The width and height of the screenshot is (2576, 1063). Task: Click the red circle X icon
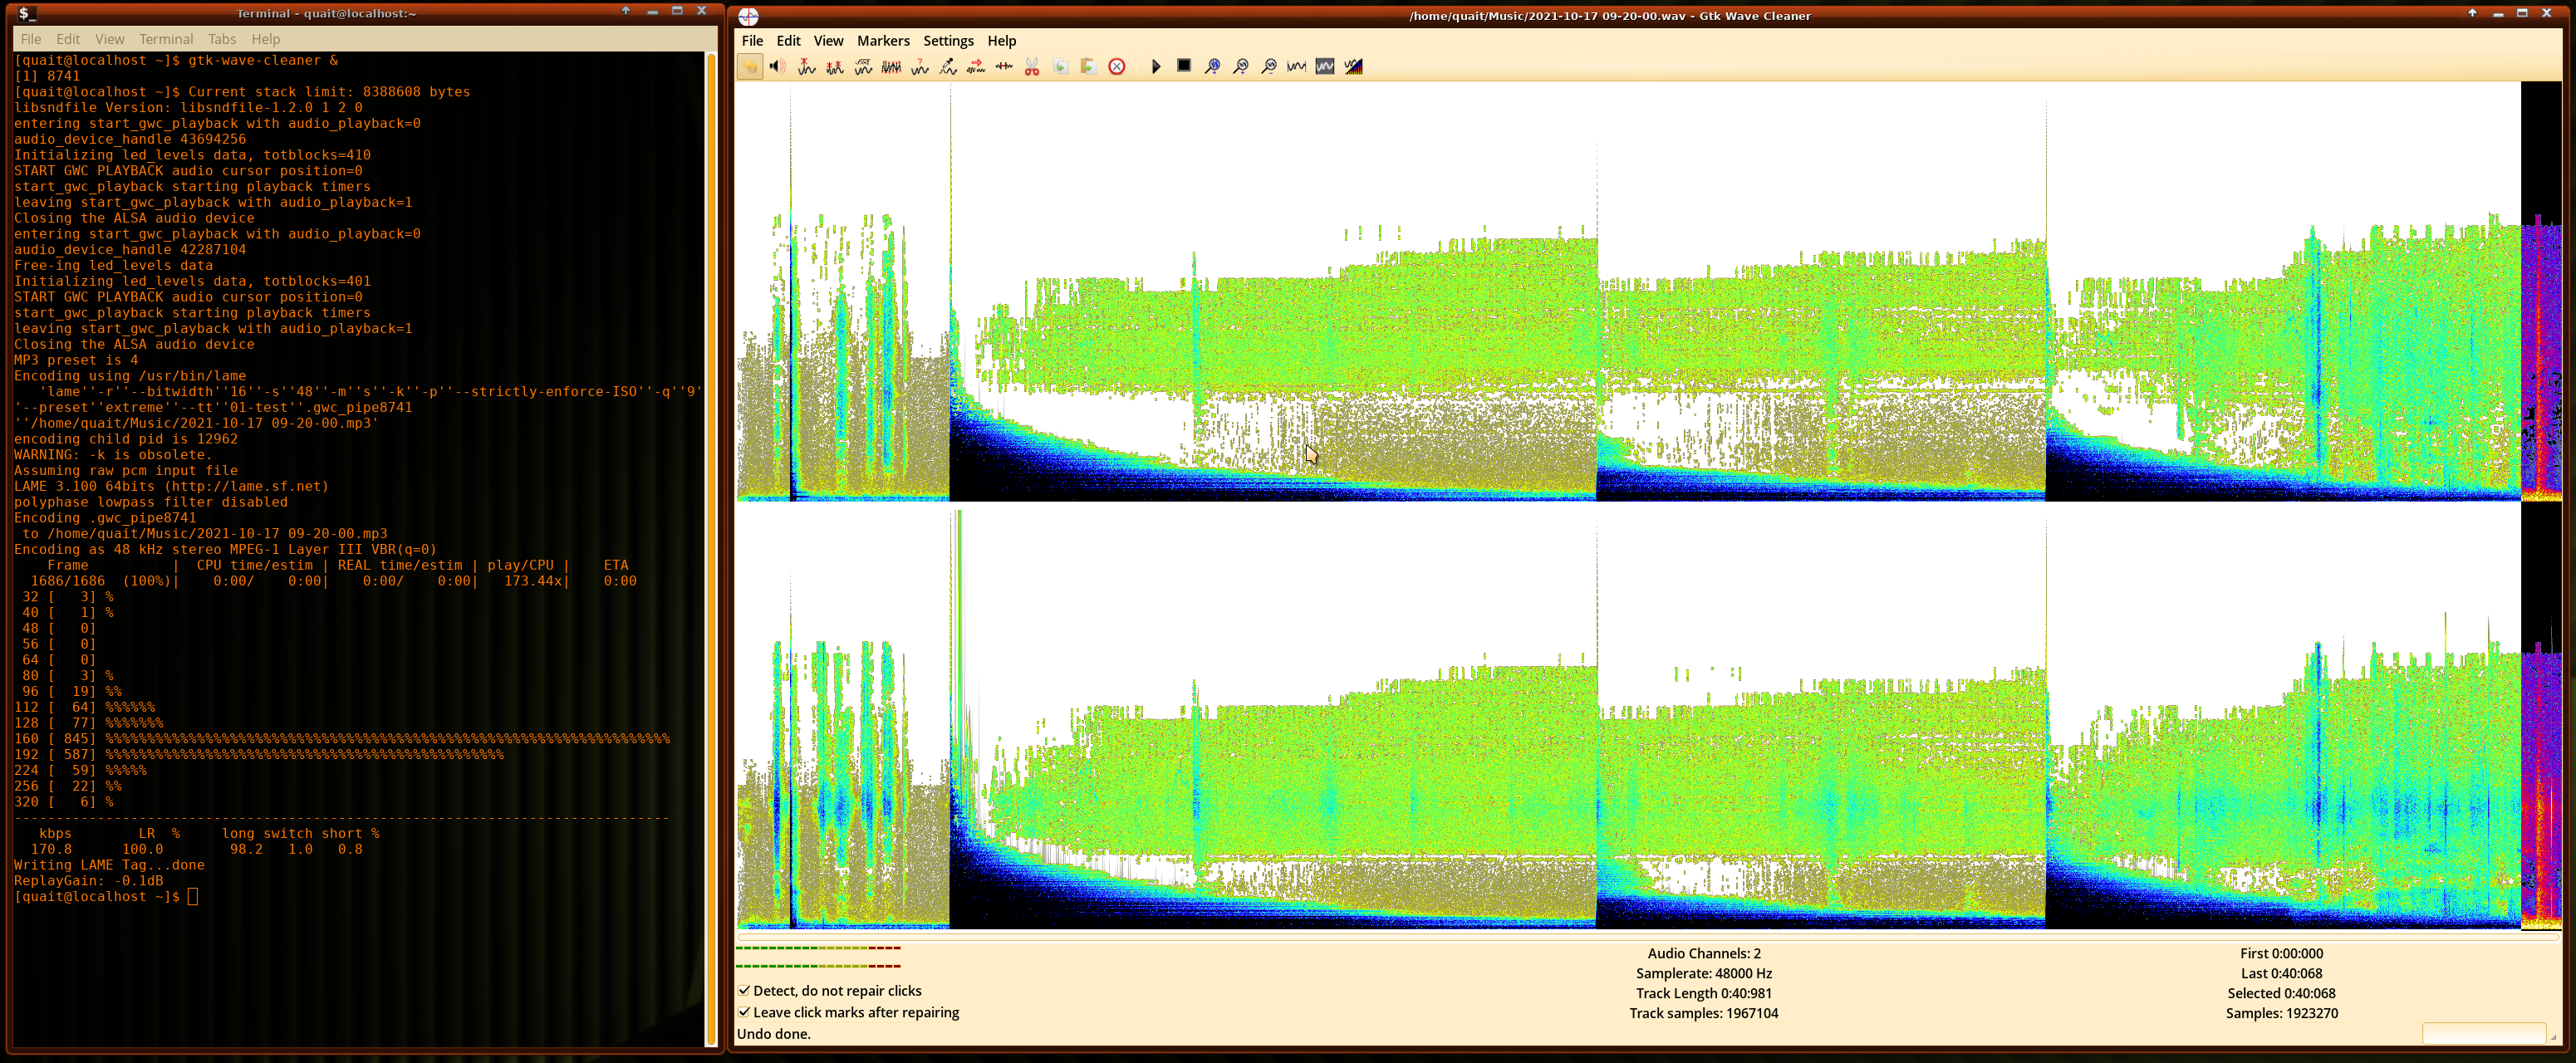pyautogui.click(x=1117, y=66)
